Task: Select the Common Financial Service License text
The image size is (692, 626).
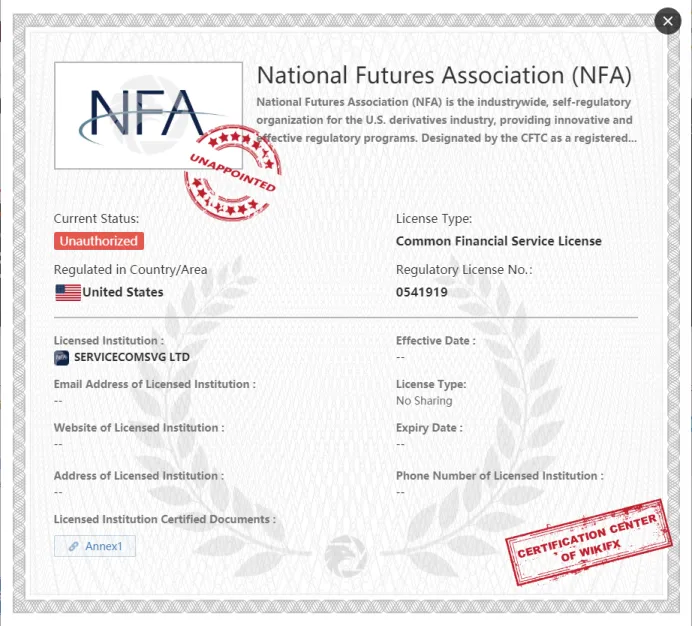Action: coord(499,241)
